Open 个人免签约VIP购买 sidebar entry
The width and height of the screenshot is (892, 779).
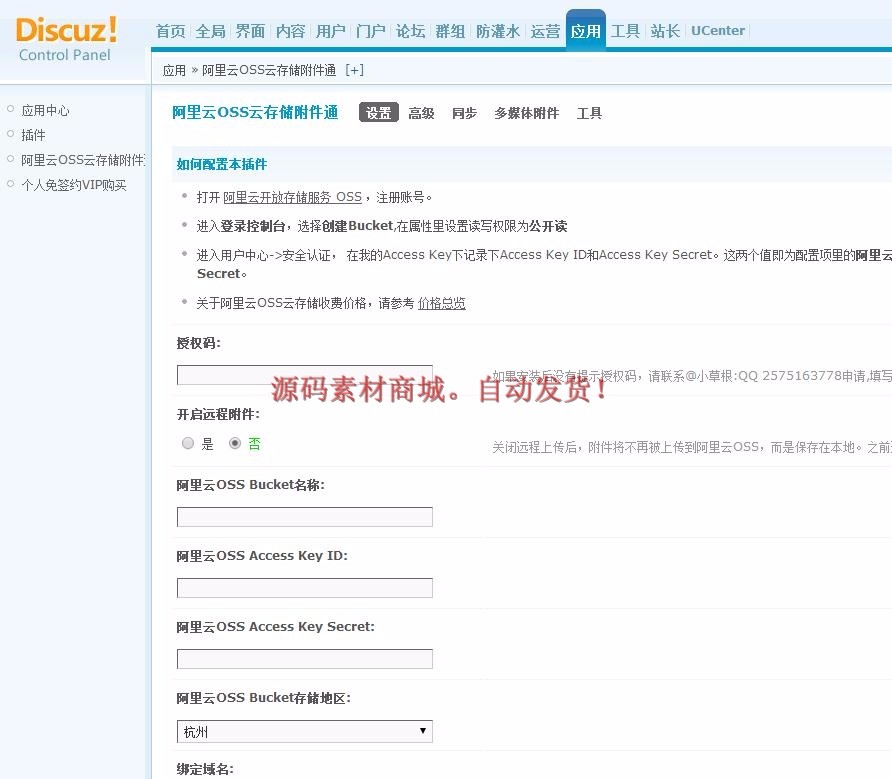click(74, 186)
